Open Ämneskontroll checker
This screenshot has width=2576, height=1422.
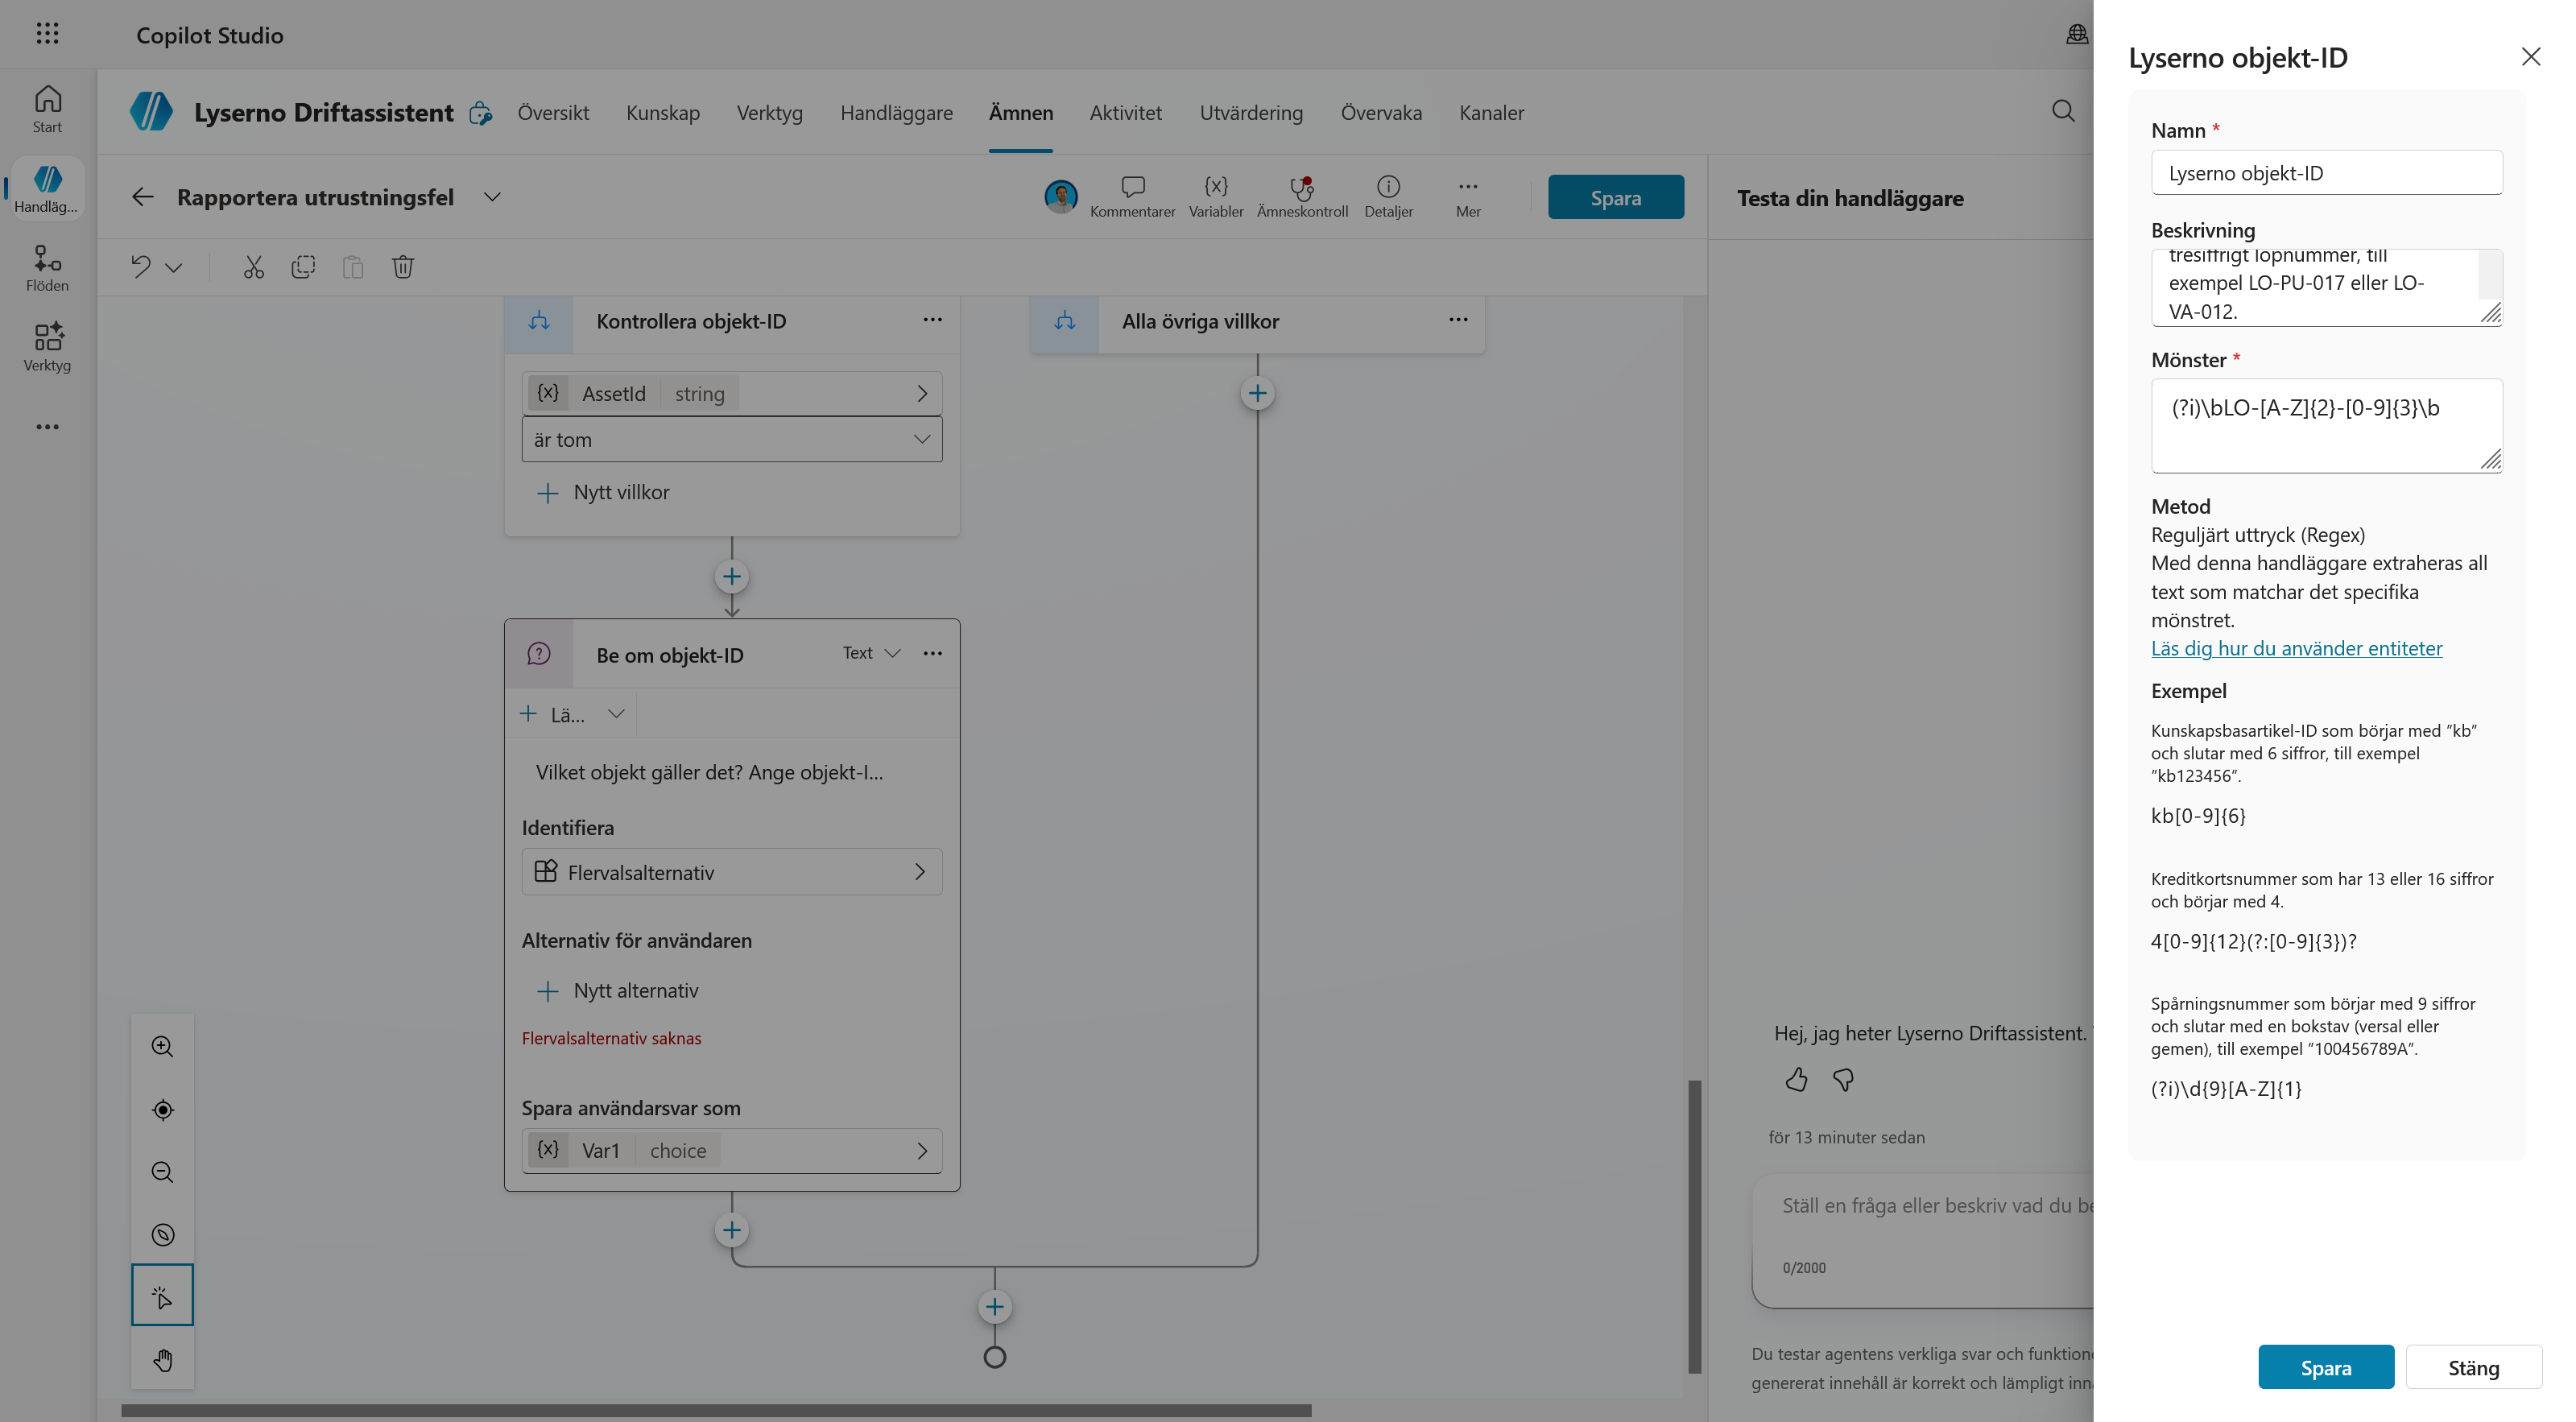coord(1302,197)
